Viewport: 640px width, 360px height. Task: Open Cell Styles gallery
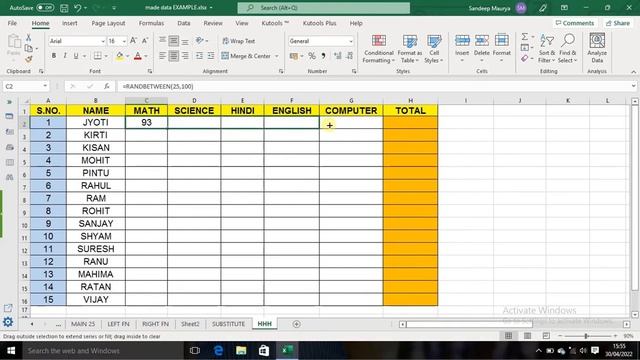(x=434, y=49)
